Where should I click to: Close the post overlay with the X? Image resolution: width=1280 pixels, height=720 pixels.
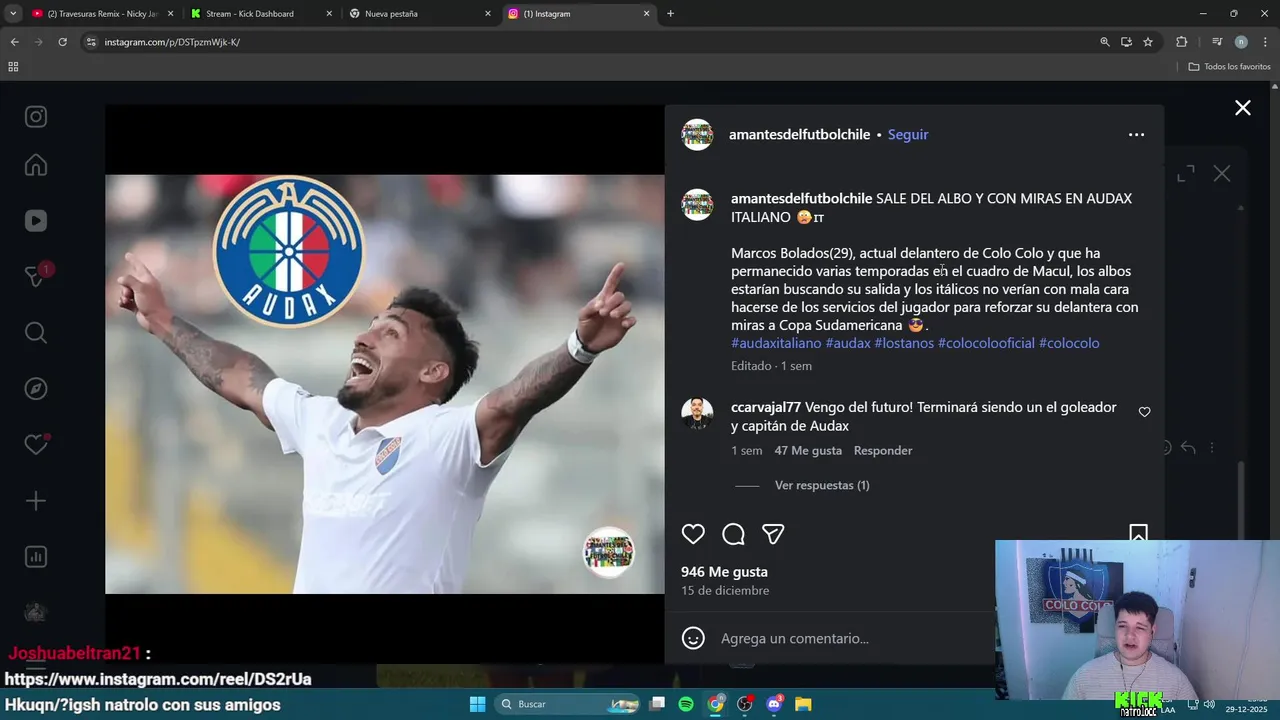click(x=1242, y=108)
